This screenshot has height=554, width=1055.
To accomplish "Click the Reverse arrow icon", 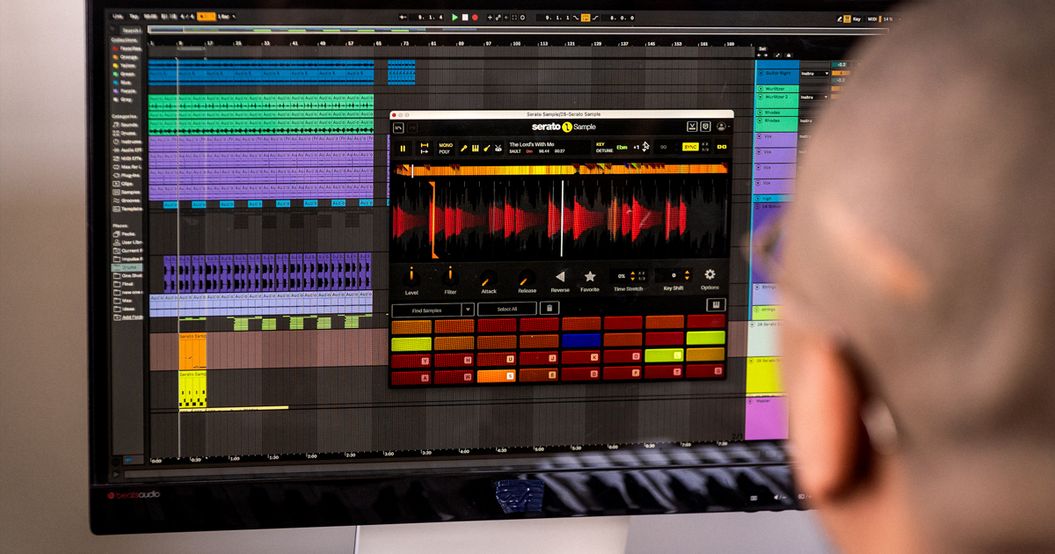I will (x=560, y=276).
